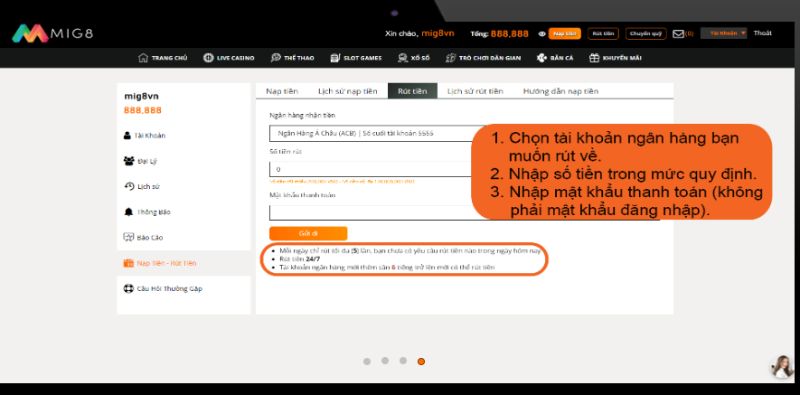Select the fourth orange carousel dot

pyautogui.click(x=421, y=361)
